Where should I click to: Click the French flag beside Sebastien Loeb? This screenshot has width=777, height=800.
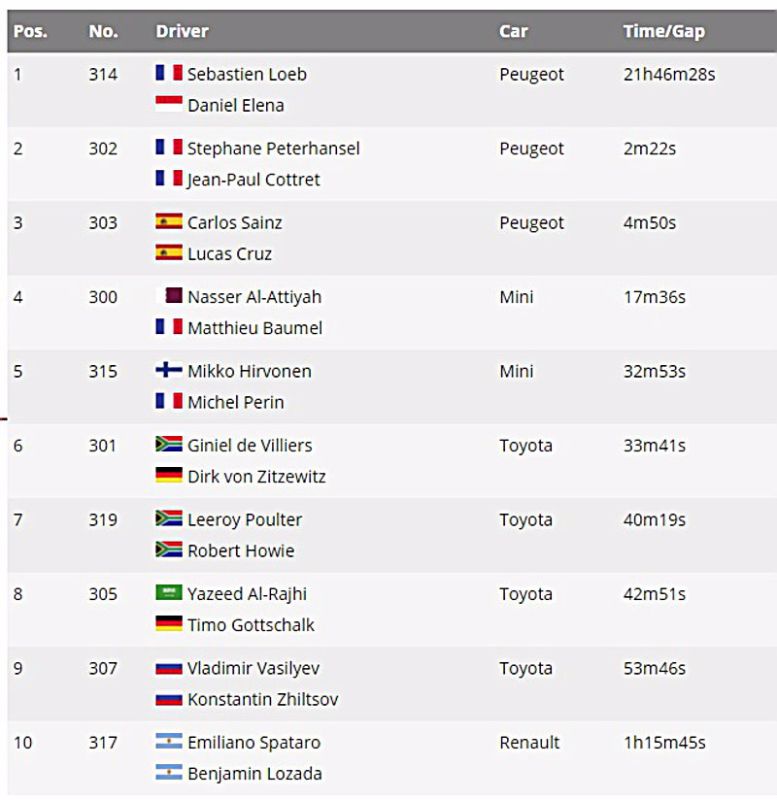click(x=169, y=72)
